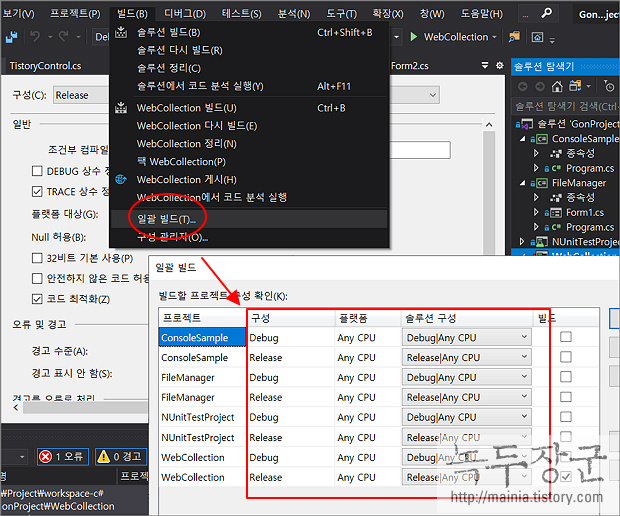Start WebCollection with green play icon

pyautogui.click(x=414, y=37)
